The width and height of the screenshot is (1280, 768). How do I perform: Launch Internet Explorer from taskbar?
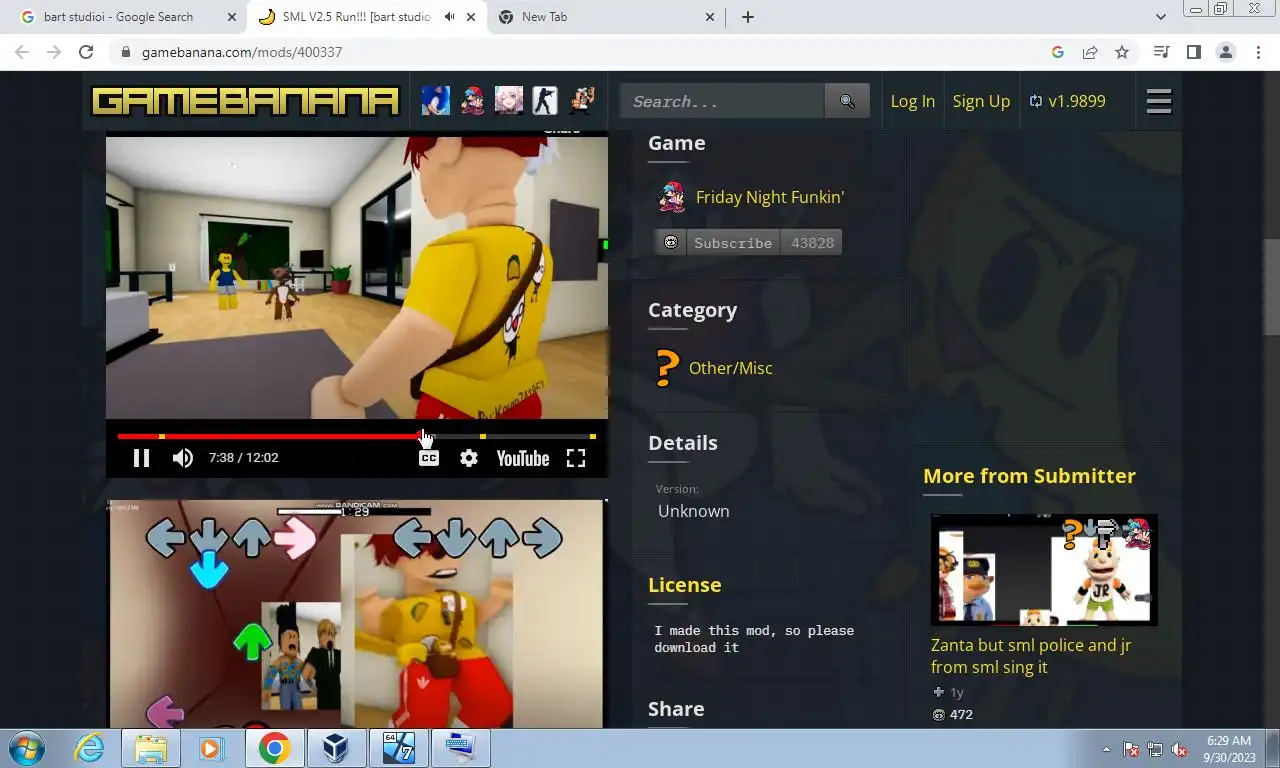click(89, 748)
